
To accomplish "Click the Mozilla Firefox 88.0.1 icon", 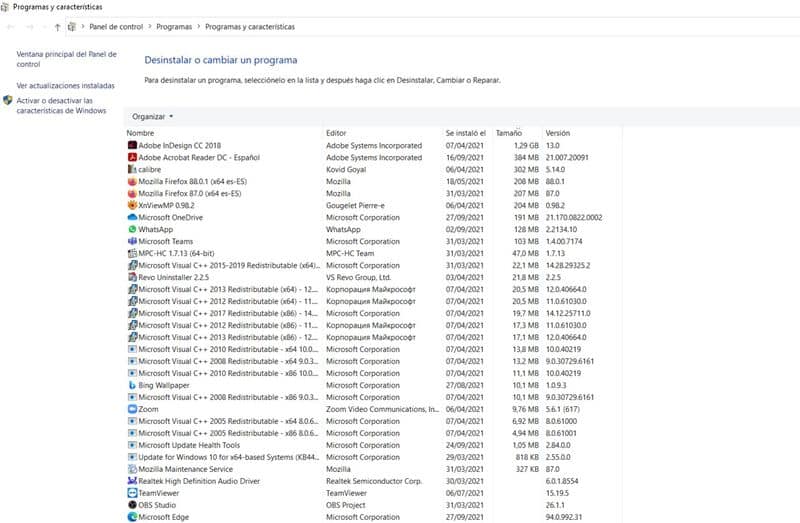I will tap(132, 181).
